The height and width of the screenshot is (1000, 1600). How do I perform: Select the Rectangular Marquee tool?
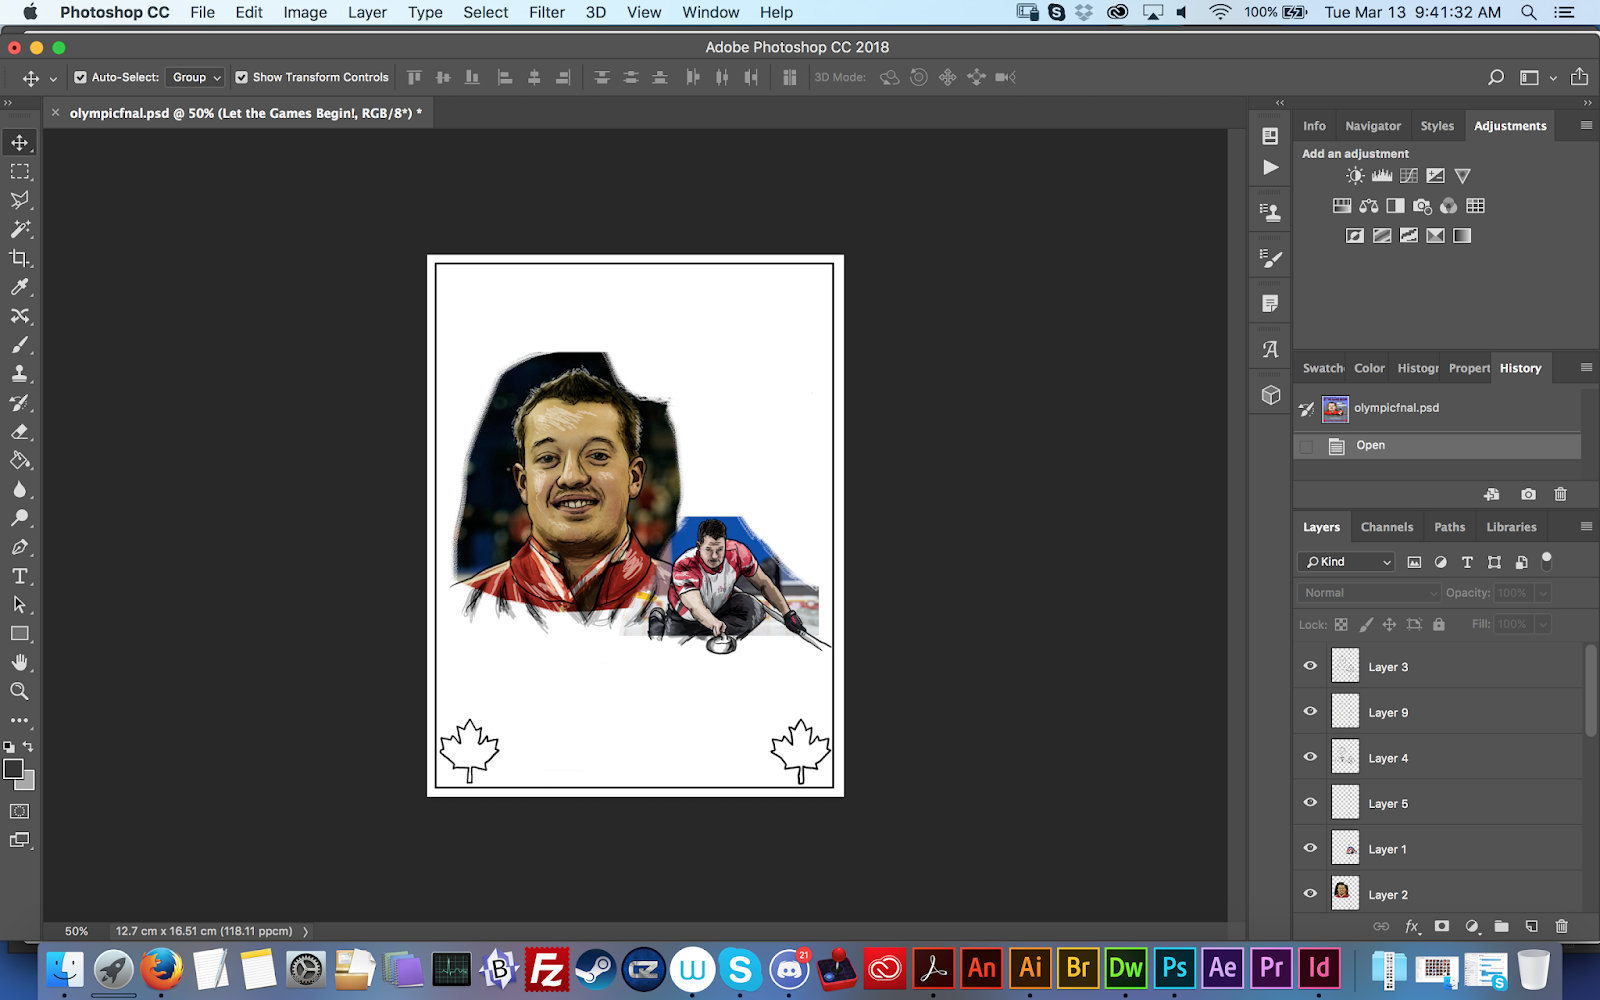pos(20,172)
